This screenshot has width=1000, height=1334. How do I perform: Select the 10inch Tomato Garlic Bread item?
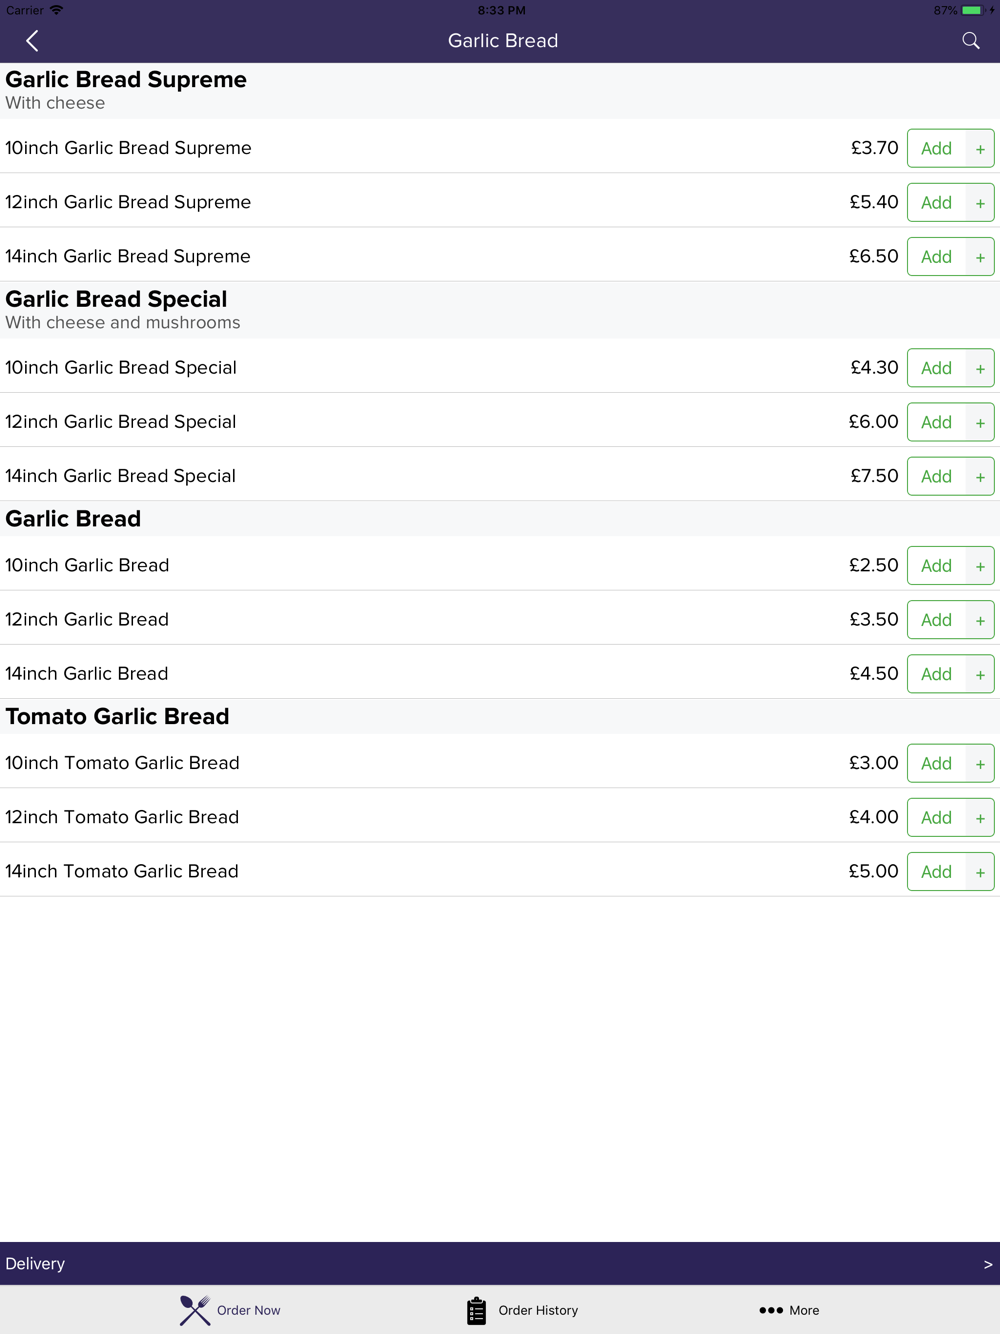pos(500,762)
